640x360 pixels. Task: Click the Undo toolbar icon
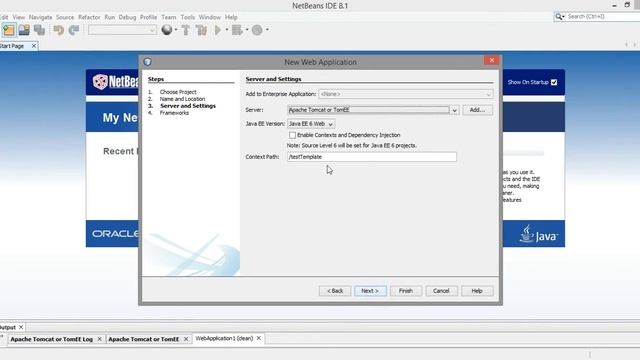[59, 30]
